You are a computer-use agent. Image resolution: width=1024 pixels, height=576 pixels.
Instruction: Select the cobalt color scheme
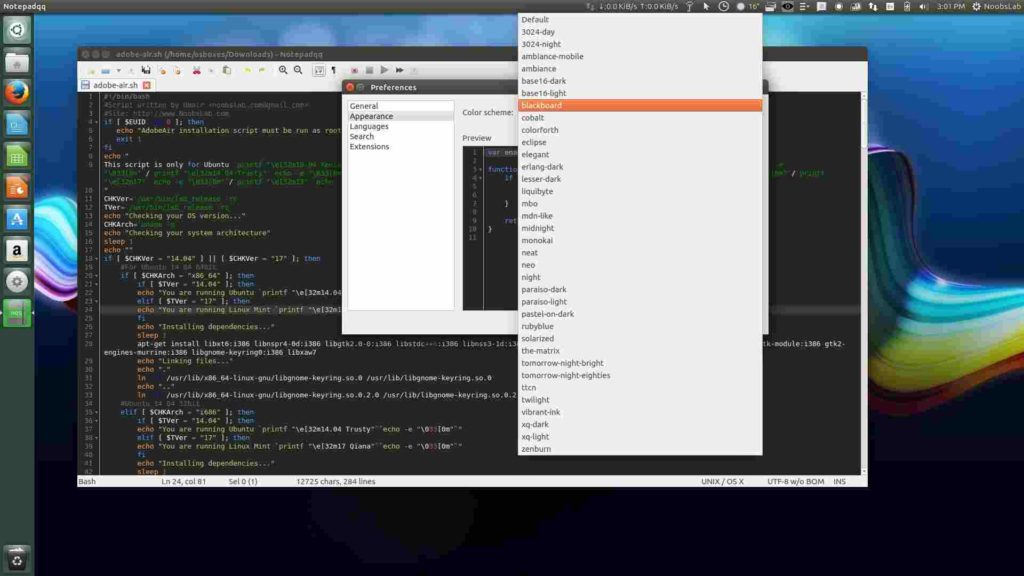tap(533, 117)
